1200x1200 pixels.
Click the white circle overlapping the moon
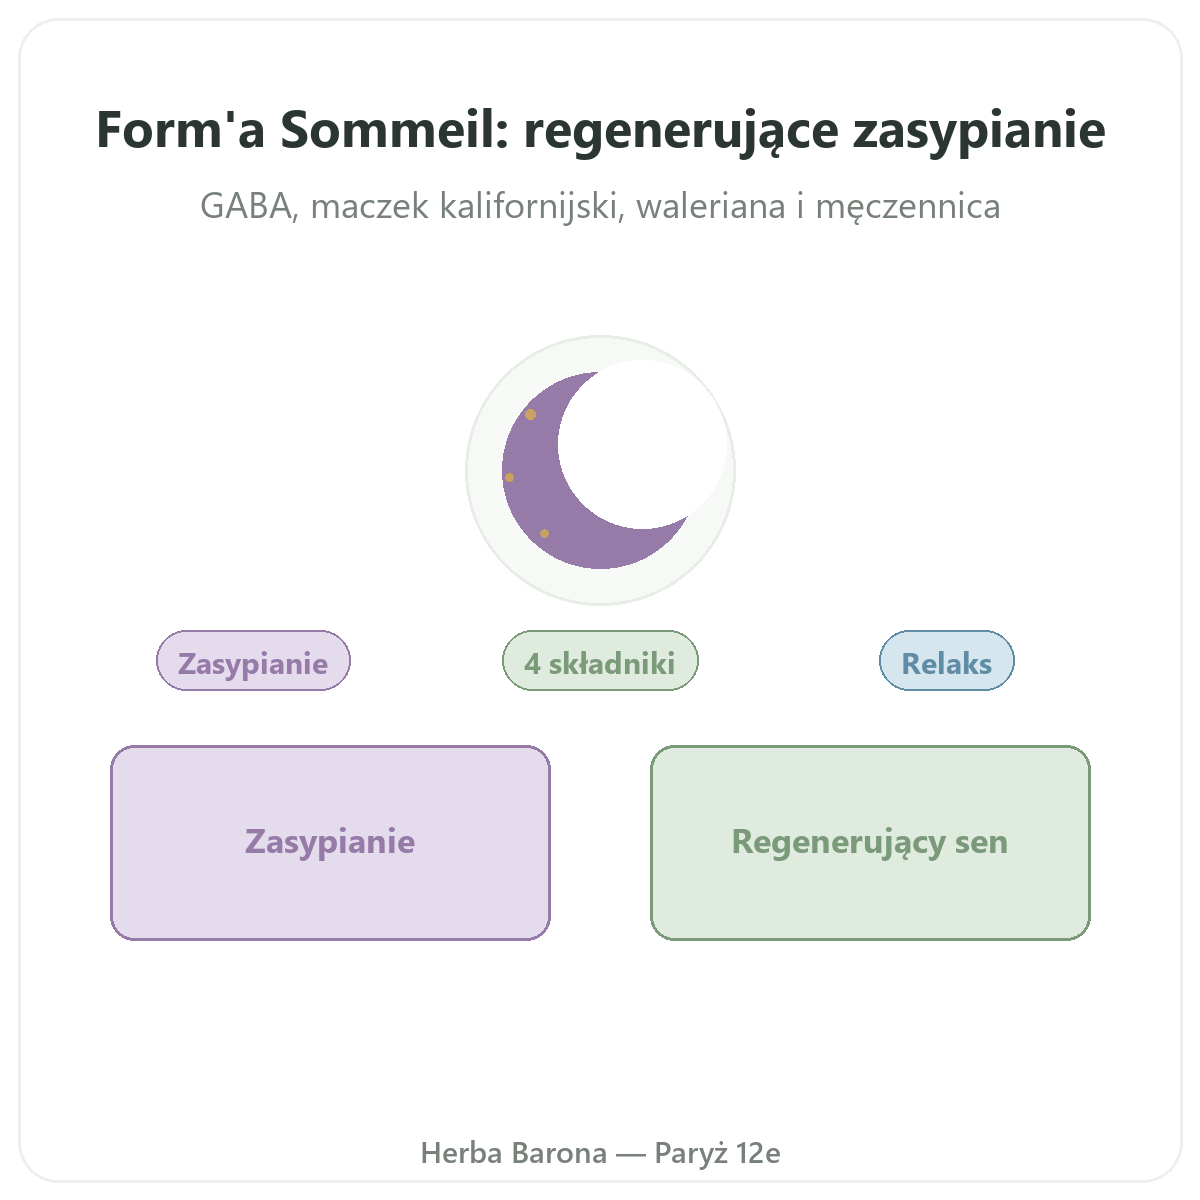(643, 444)
